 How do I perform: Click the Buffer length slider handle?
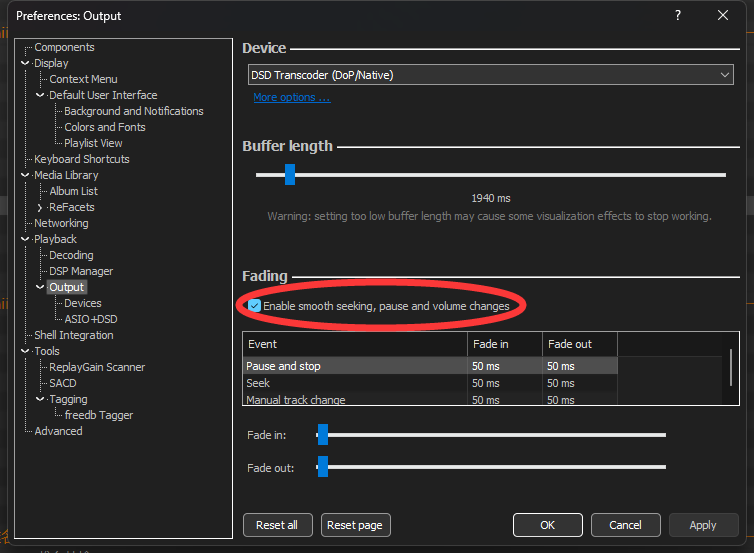pos(290,175)
